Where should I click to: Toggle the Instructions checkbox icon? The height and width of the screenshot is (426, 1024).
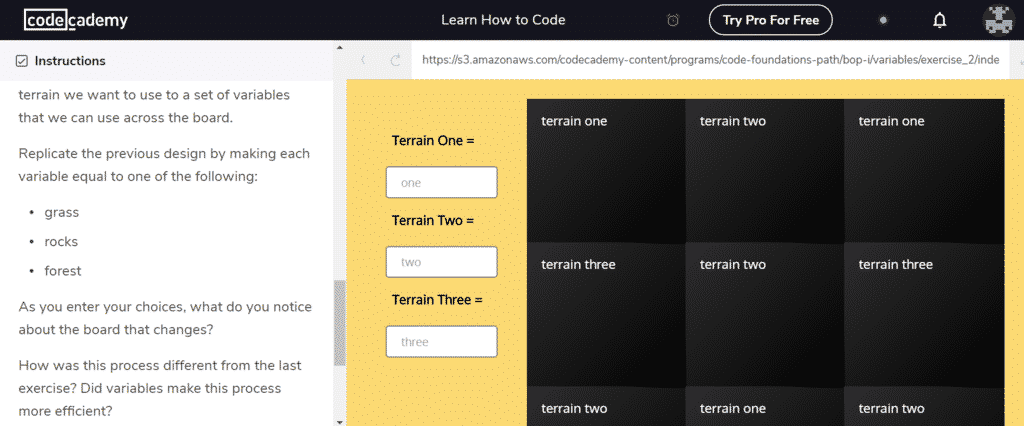(x=22, y=61)
